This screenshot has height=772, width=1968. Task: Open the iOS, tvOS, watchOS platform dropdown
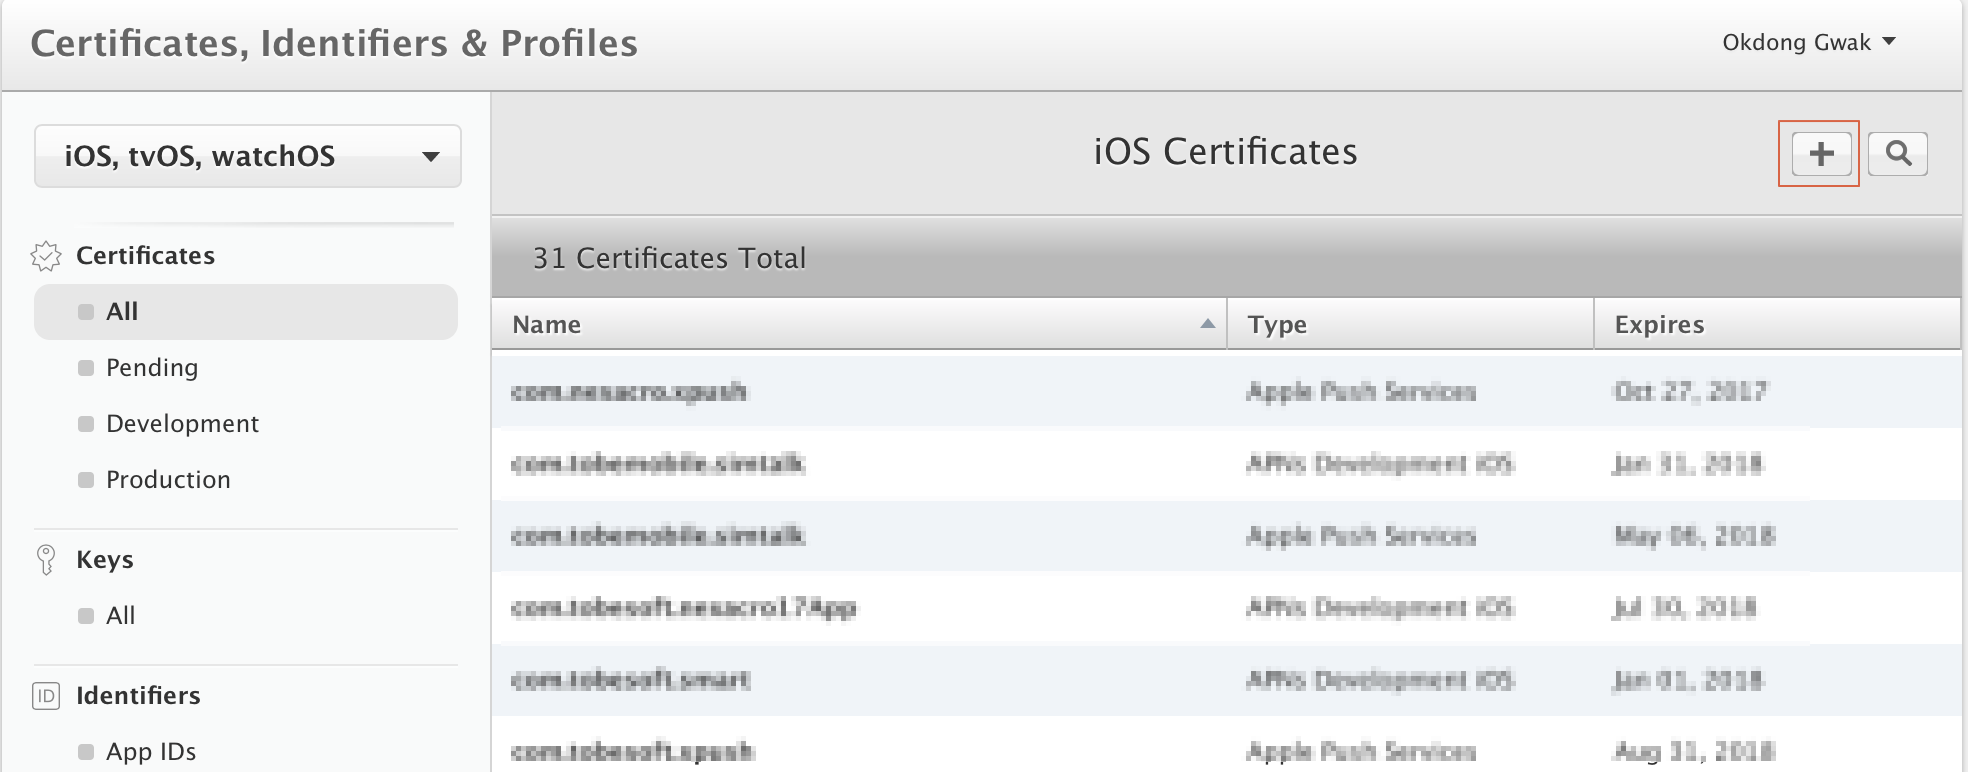248,156
